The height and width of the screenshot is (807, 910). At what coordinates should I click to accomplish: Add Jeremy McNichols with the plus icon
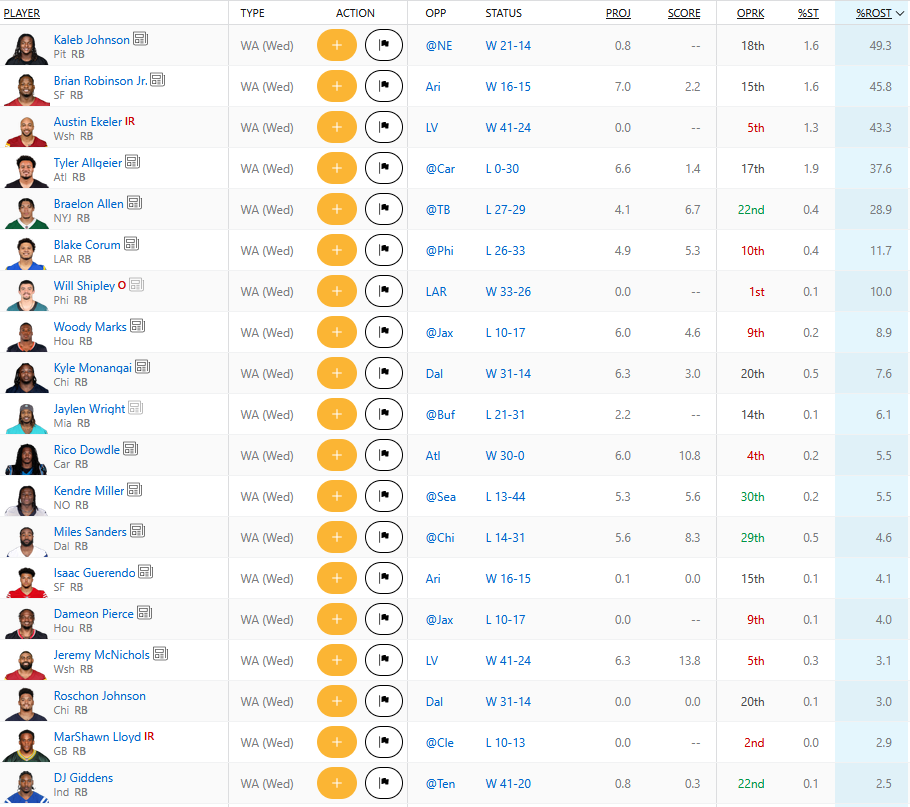pyautogui.click(x=337, y=660)
